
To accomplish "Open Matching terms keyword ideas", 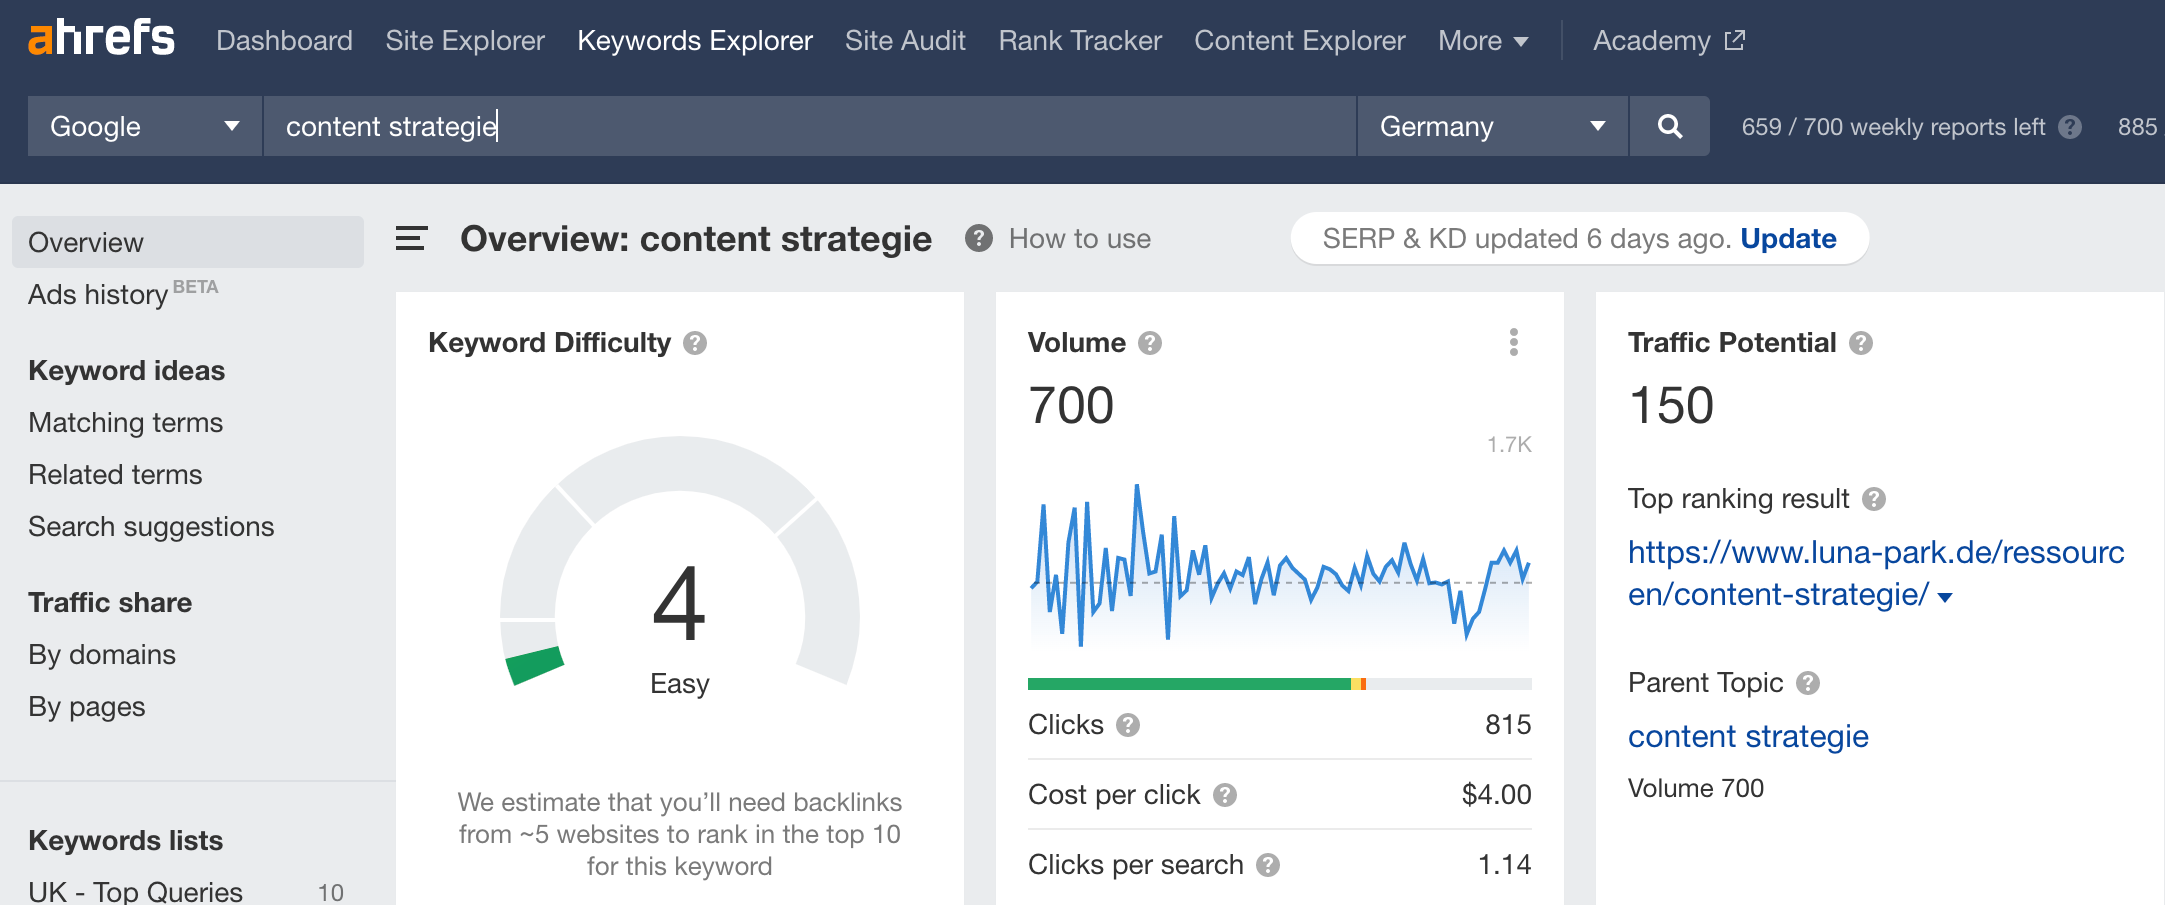I will coord(126,423).
